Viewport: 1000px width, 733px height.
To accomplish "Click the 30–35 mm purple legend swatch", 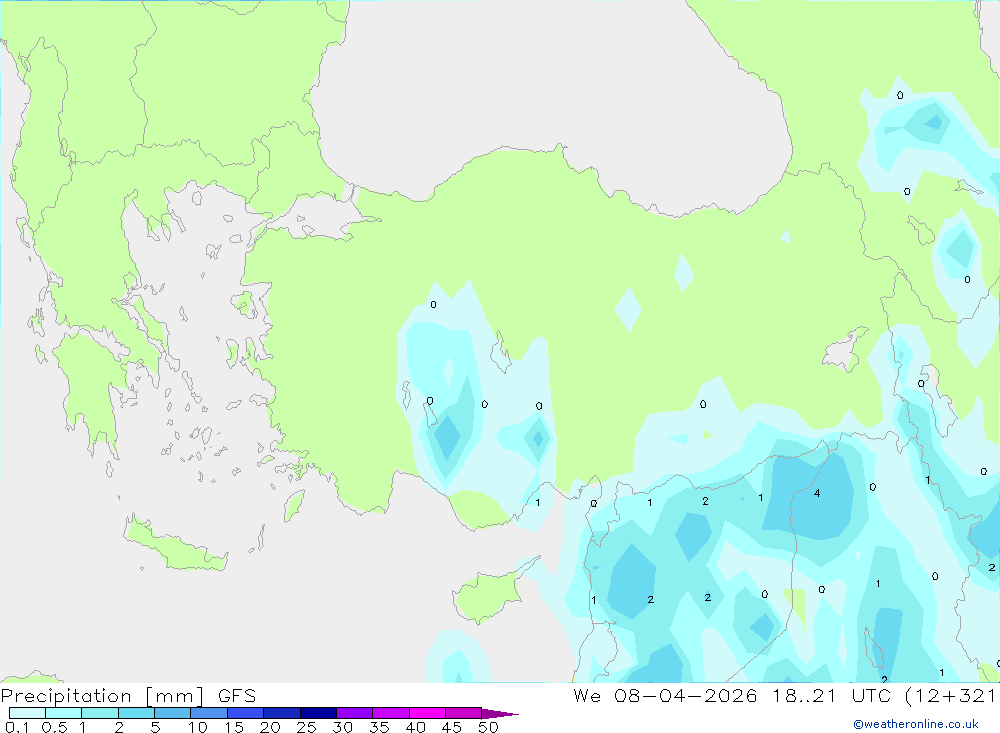I will 355,713.
